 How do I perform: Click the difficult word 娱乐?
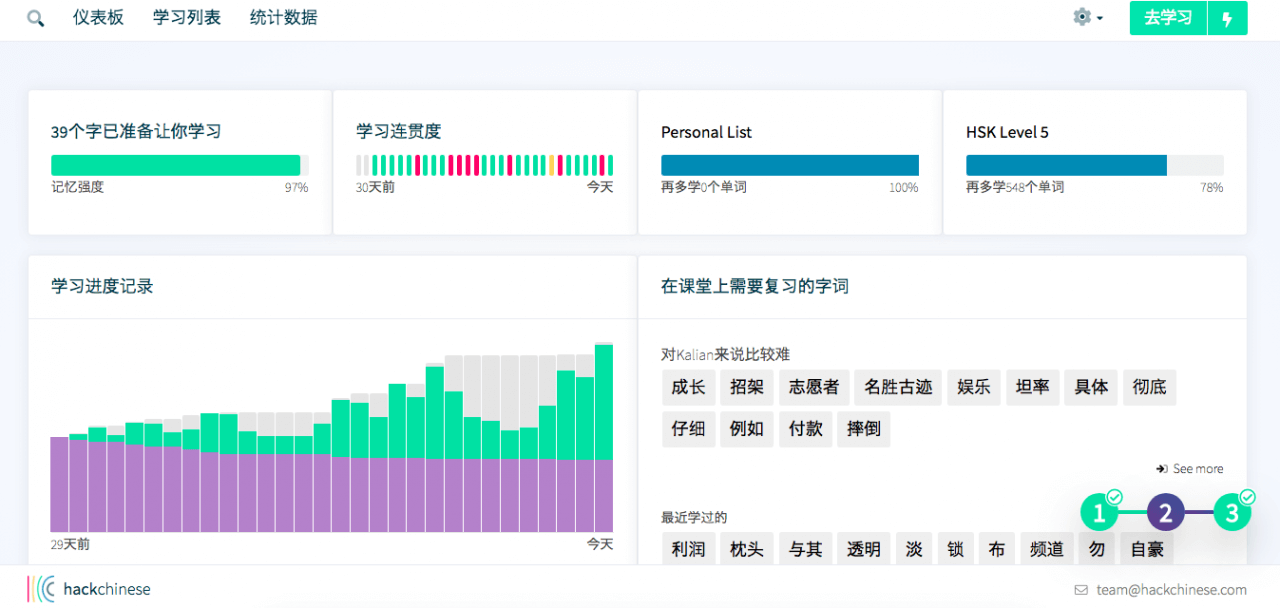point(974,387)
